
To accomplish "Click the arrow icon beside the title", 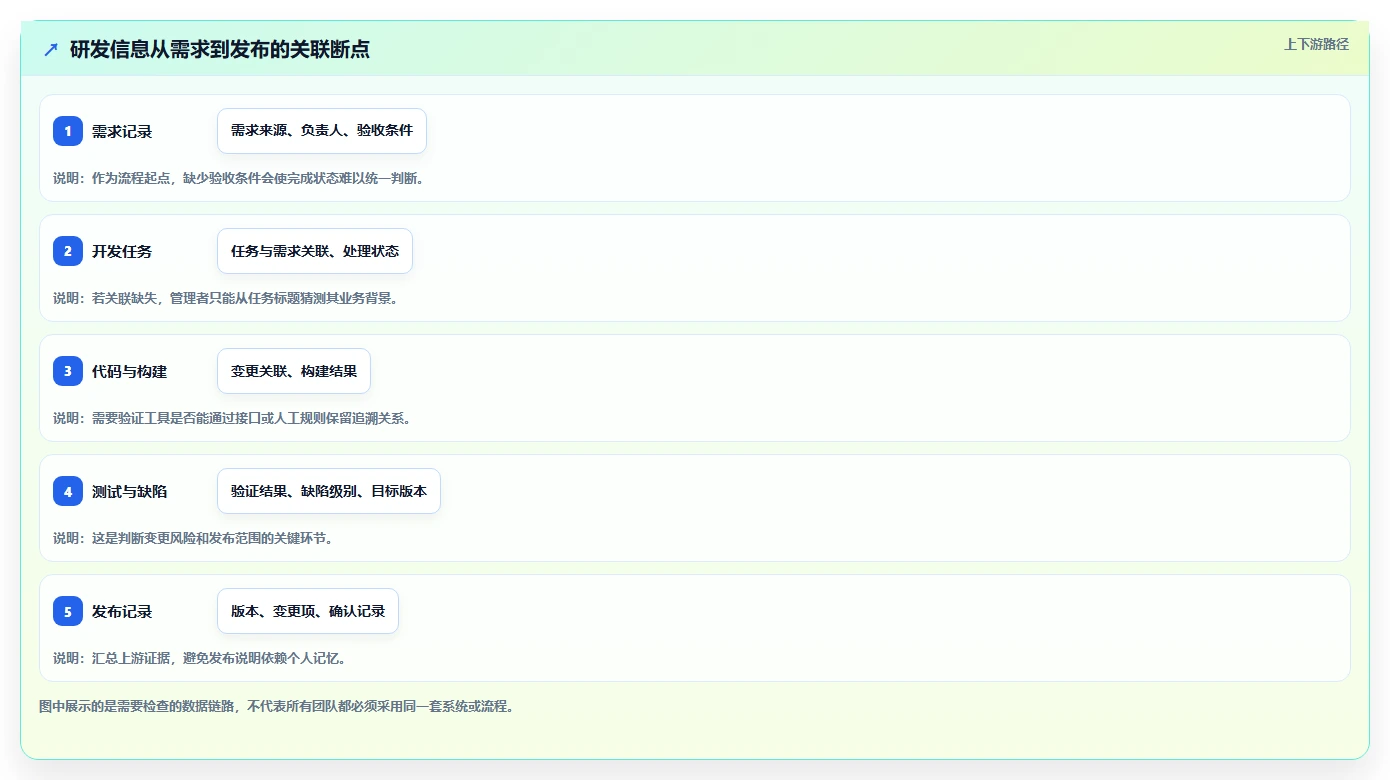I will (x=51, y=49).
